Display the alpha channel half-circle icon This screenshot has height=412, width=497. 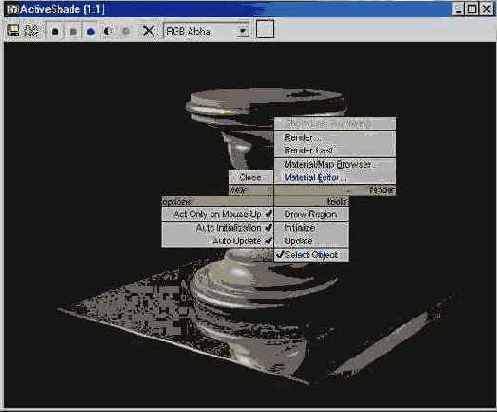coord(108,32)
